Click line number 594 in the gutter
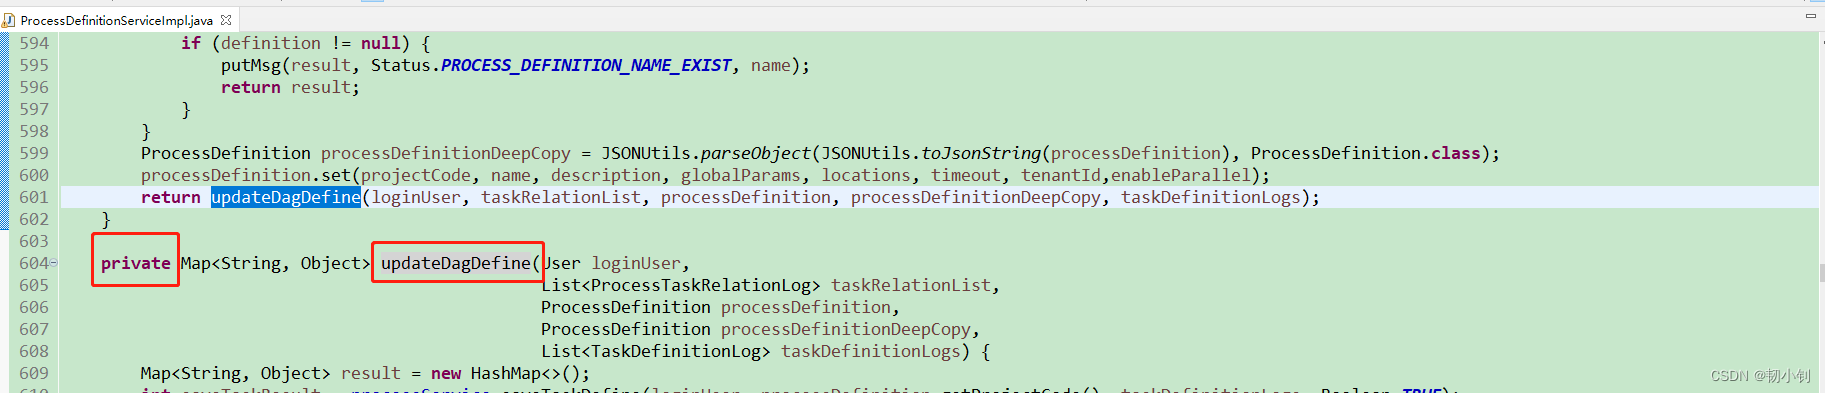The height and width of the screenshot is (393, 1825). 34,43
